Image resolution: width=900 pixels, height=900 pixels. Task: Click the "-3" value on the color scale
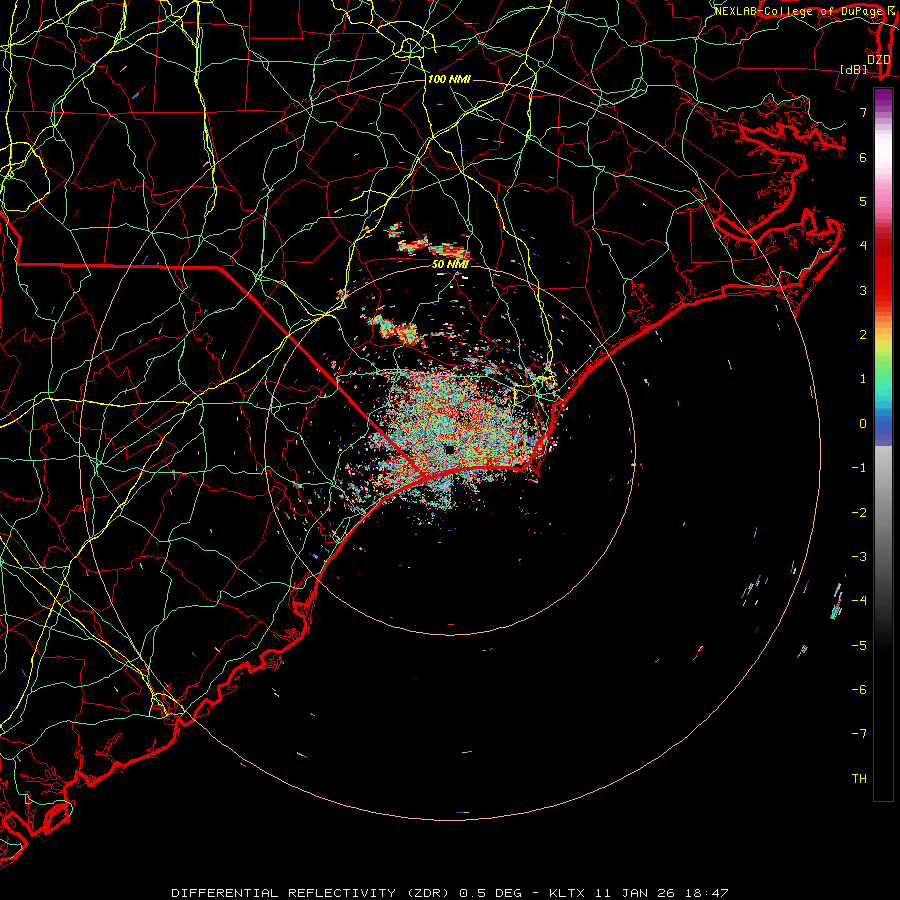pyautogui.click(x=859, y=557)
